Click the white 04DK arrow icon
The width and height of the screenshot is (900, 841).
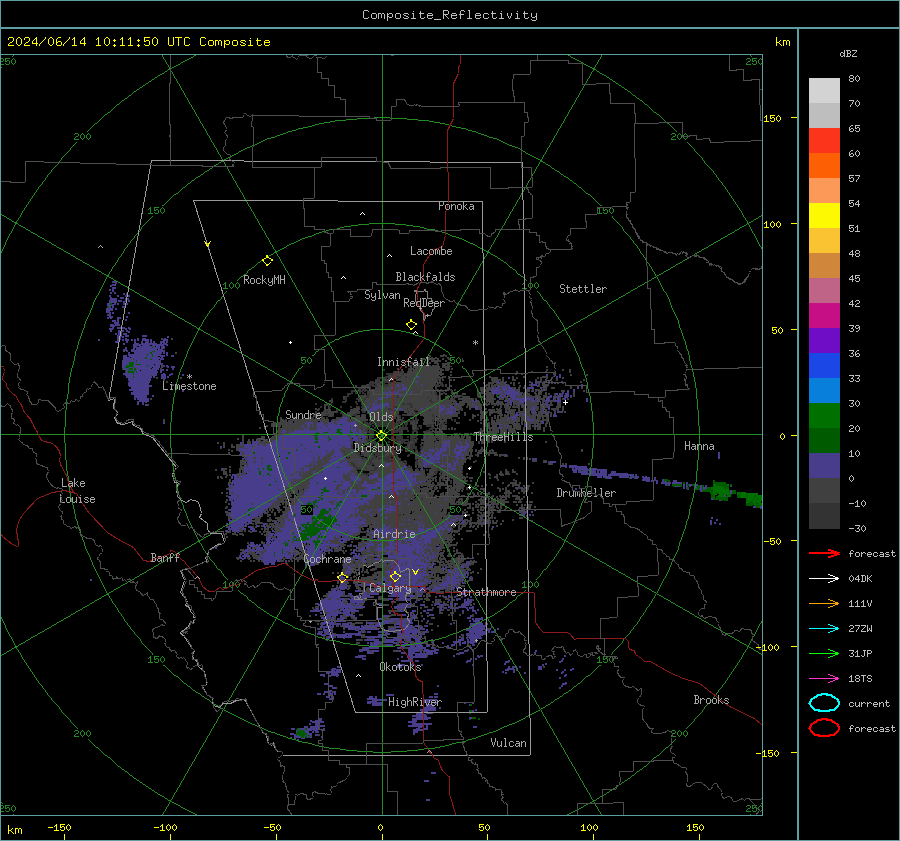point(824,579)
